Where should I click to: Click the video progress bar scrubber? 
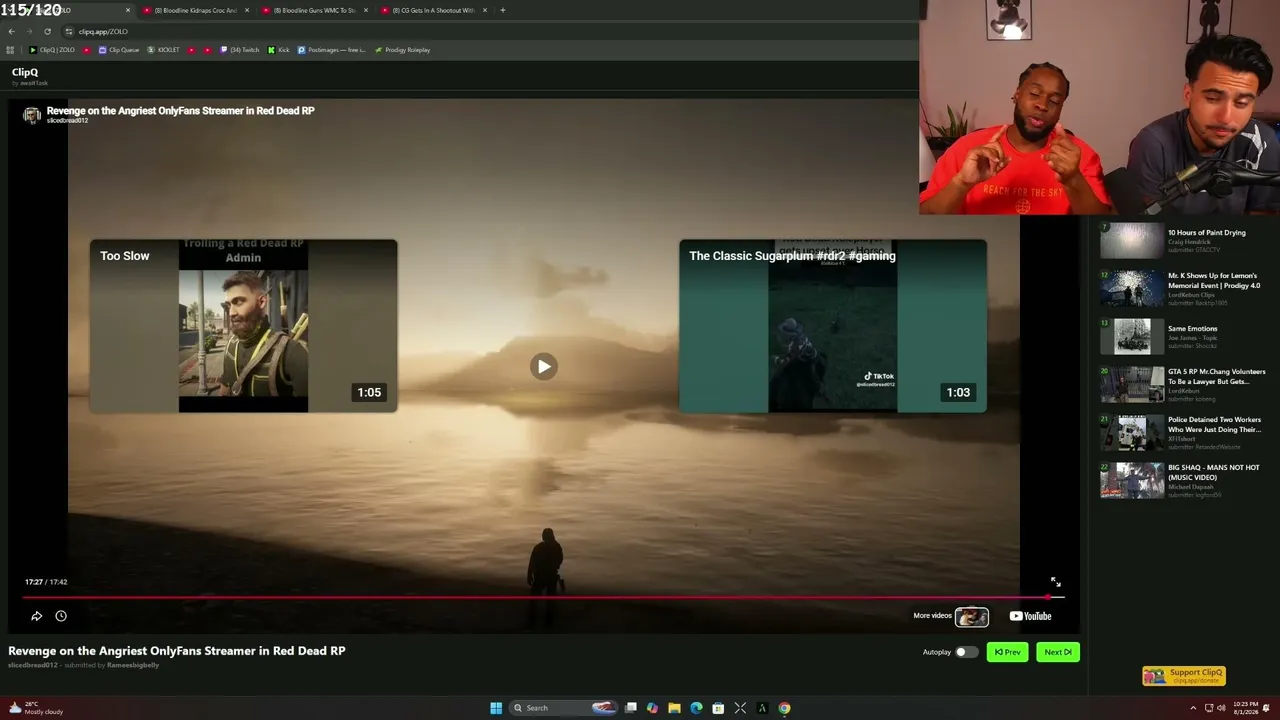[1048, 598]
